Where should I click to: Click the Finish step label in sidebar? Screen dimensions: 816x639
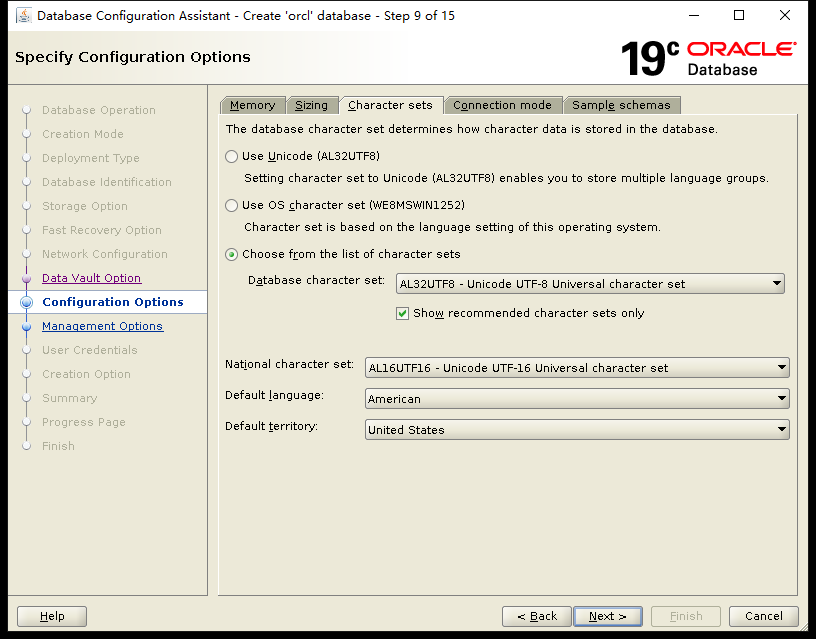(58, 446)
